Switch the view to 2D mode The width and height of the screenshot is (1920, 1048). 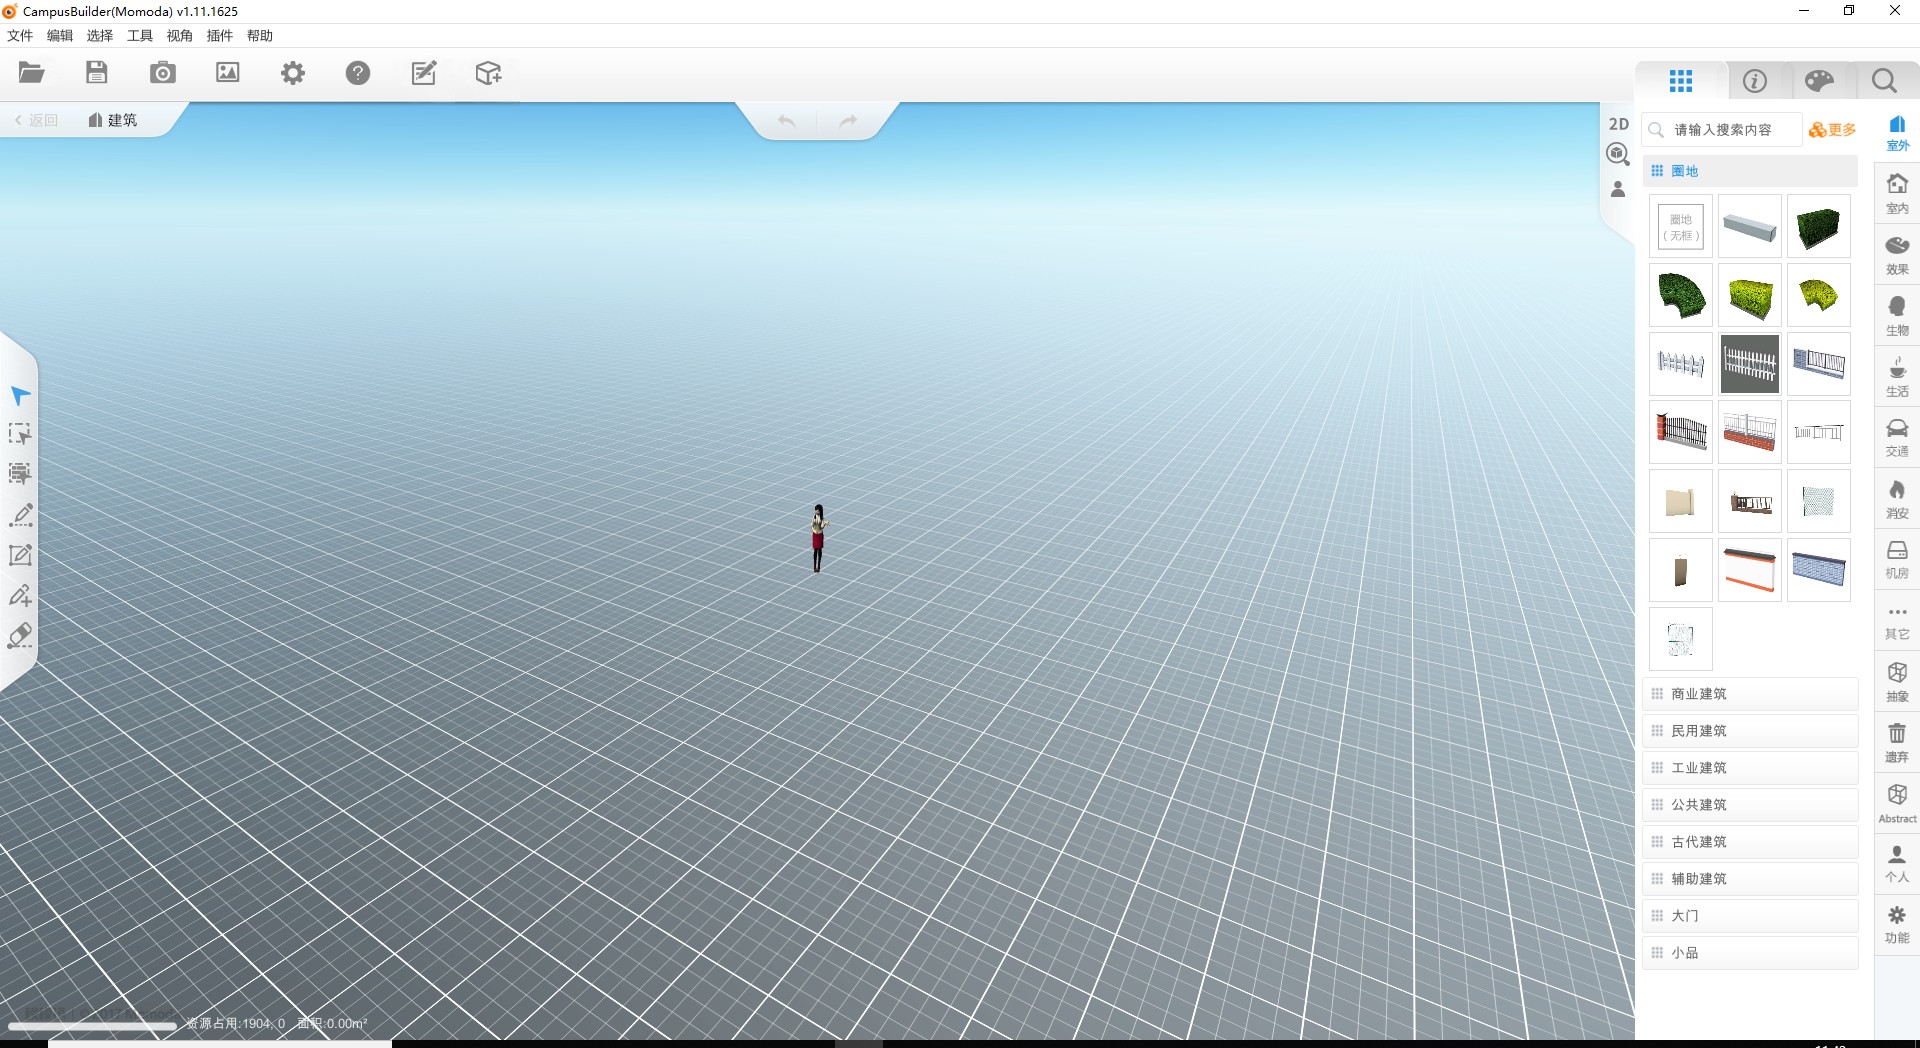(1619, 124)
